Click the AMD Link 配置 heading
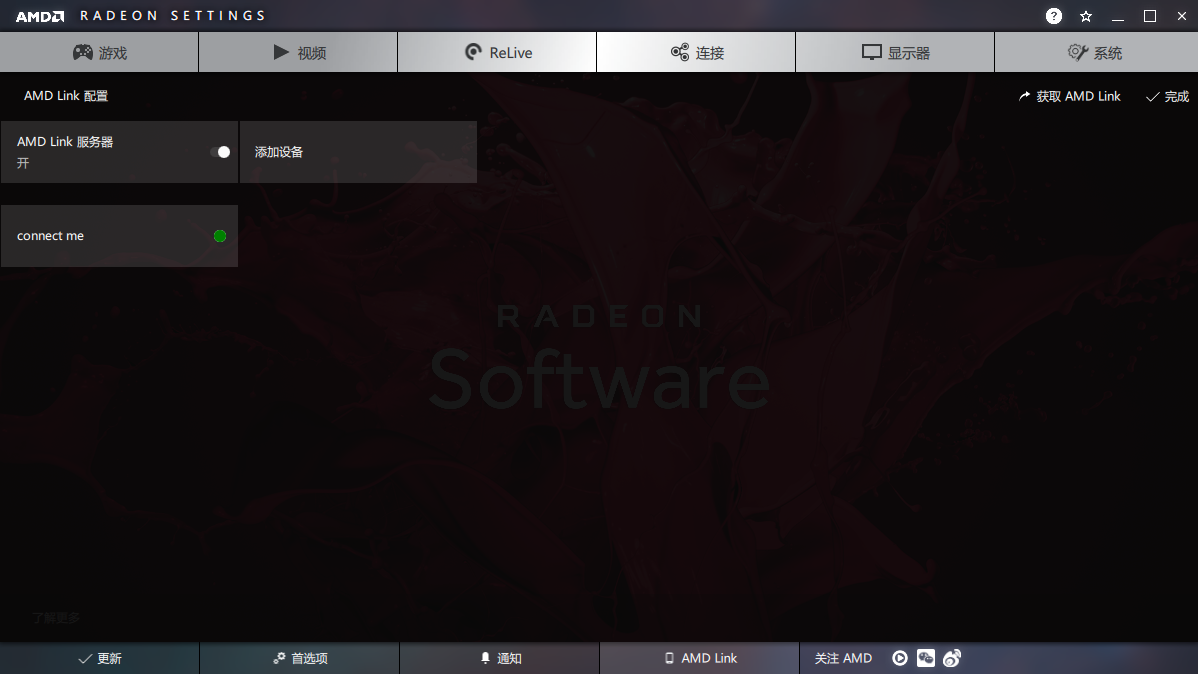This screenshot has height=674, width=1198. 66,96
